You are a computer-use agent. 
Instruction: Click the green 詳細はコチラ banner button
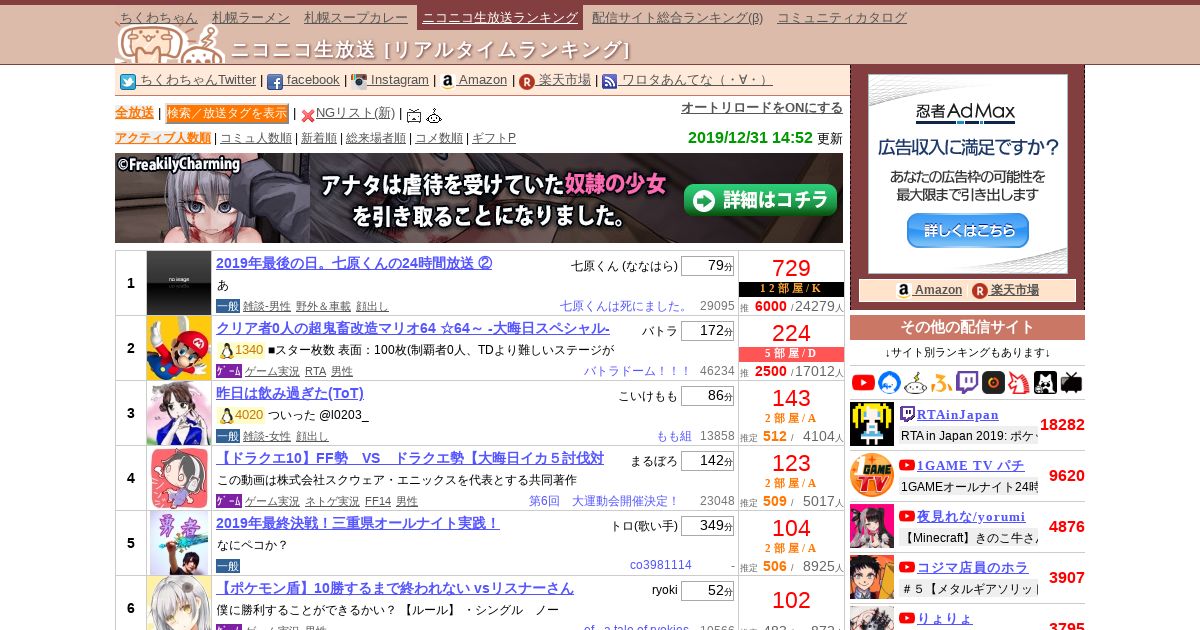[761, 199]
